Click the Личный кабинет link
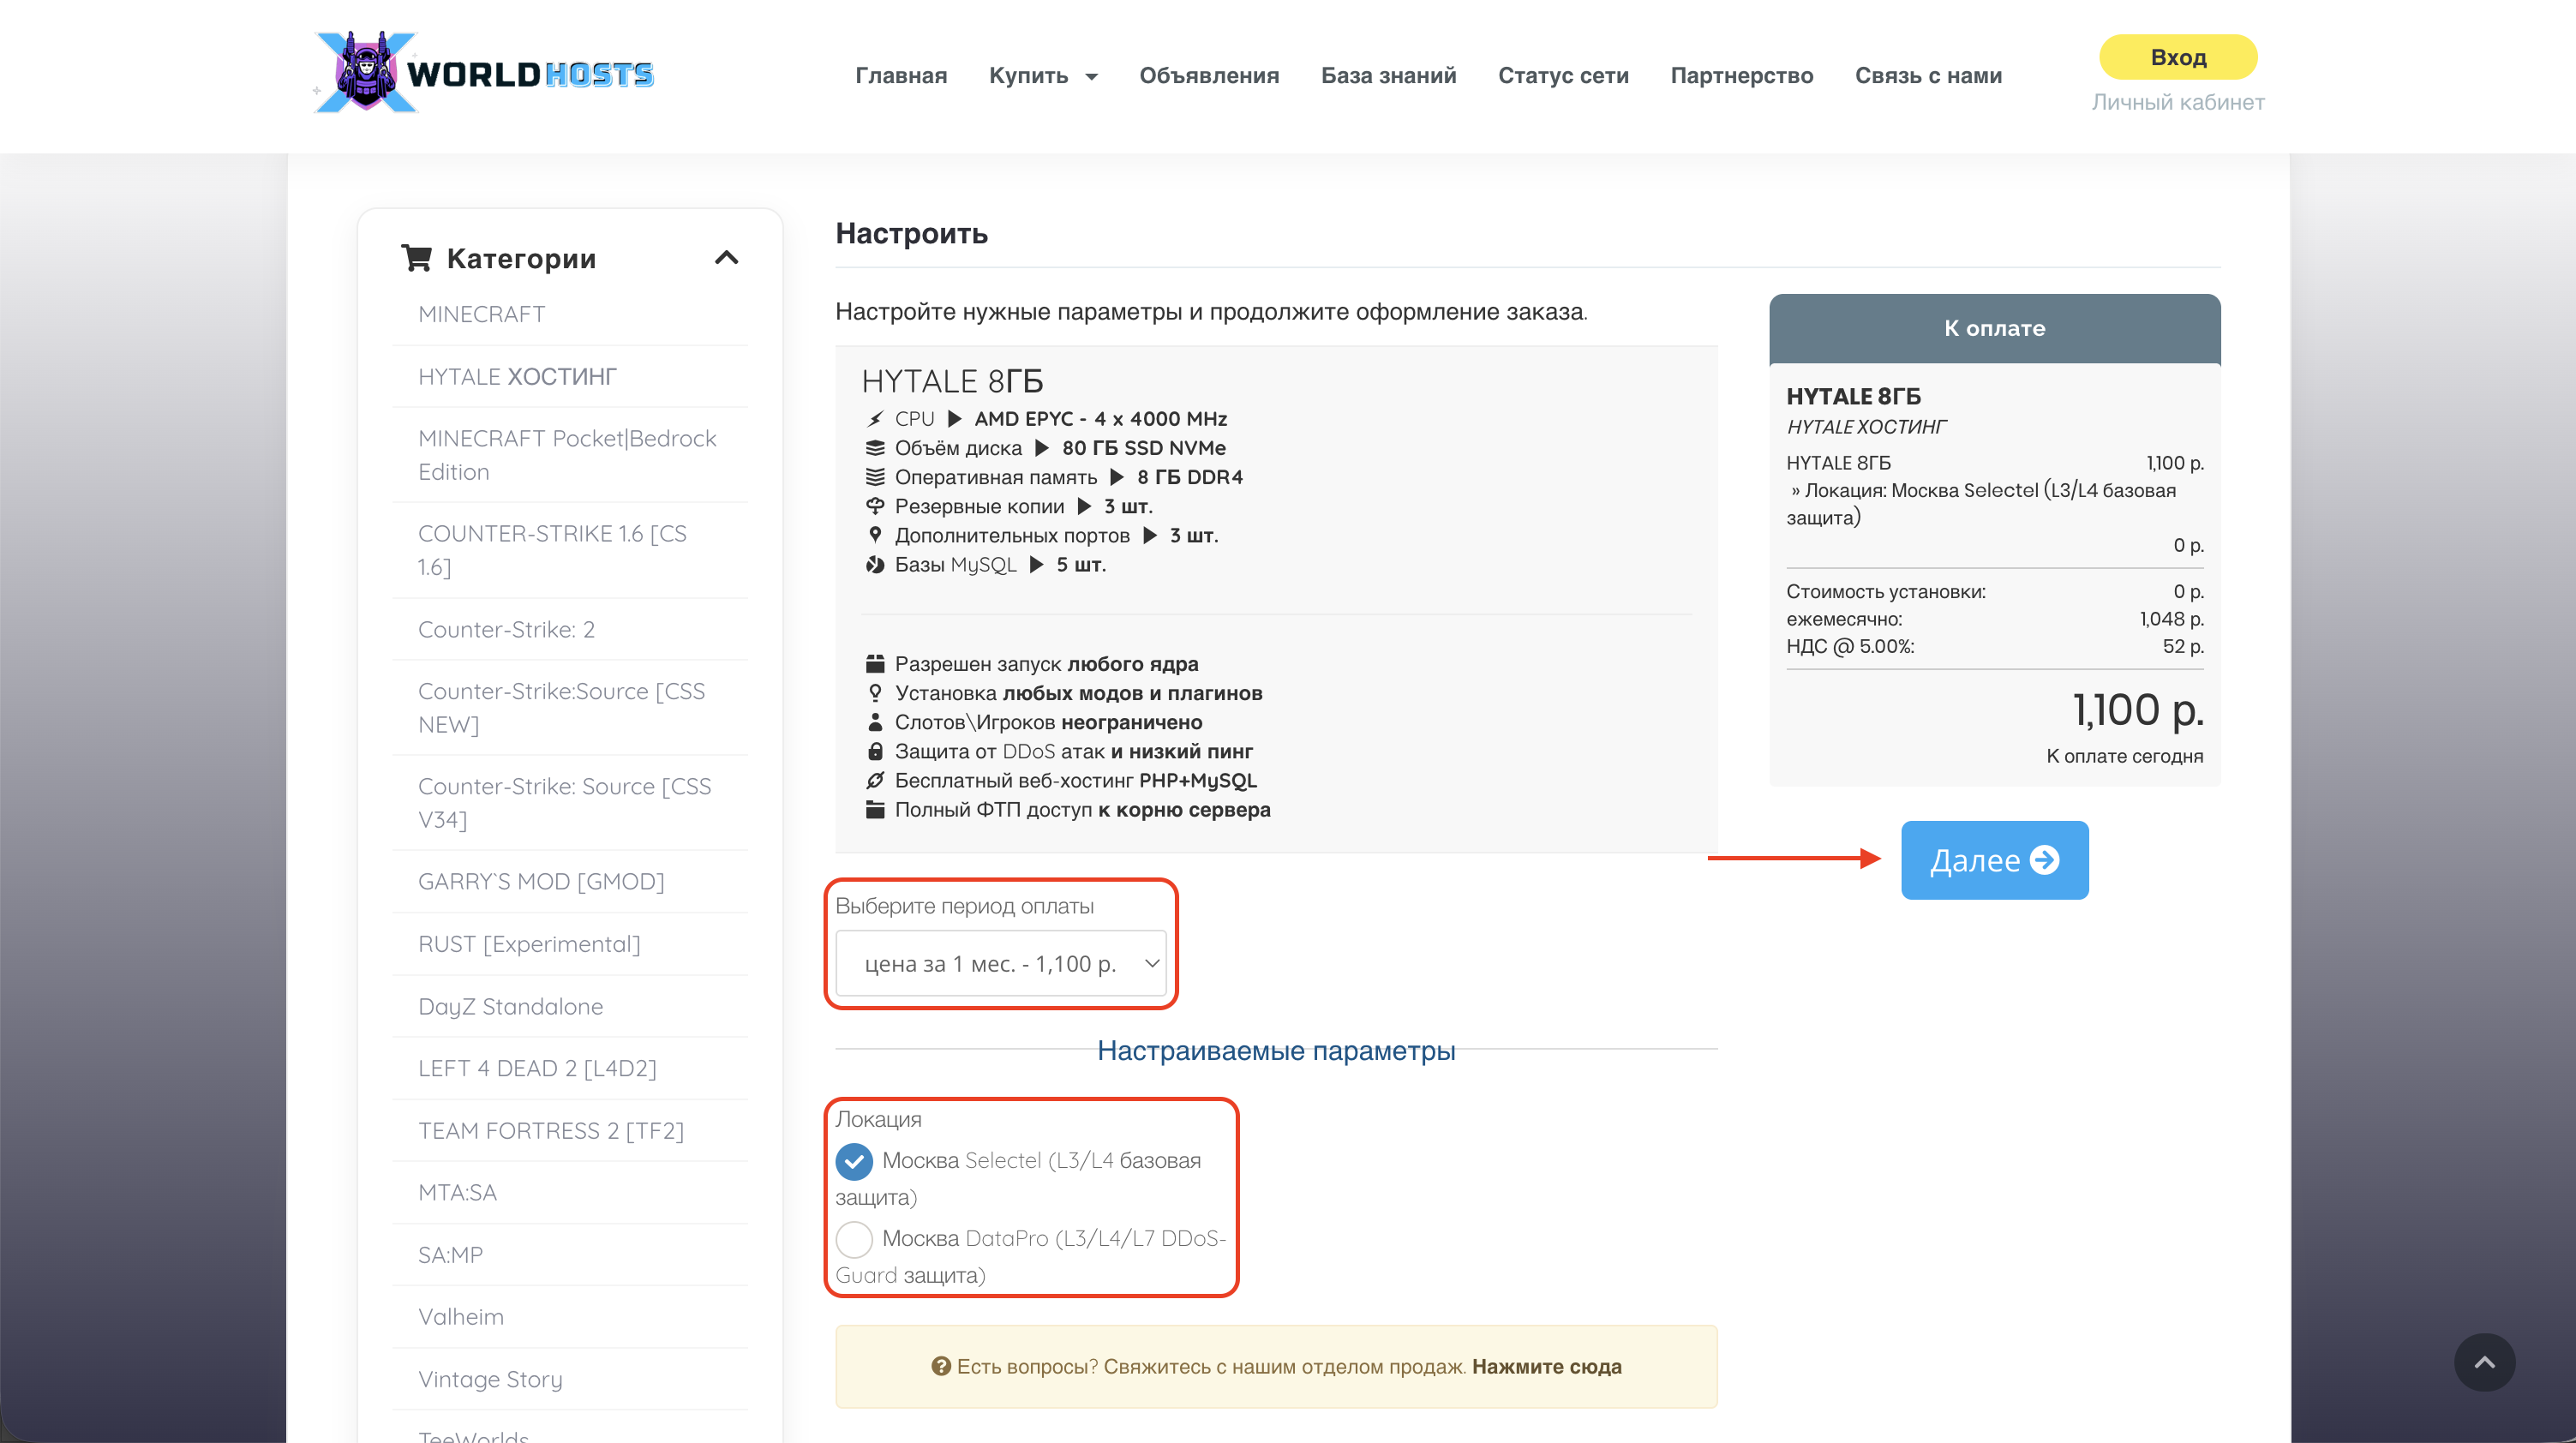The width and height of the screenshot is (2576, 1443). [x=2177, y=102]
